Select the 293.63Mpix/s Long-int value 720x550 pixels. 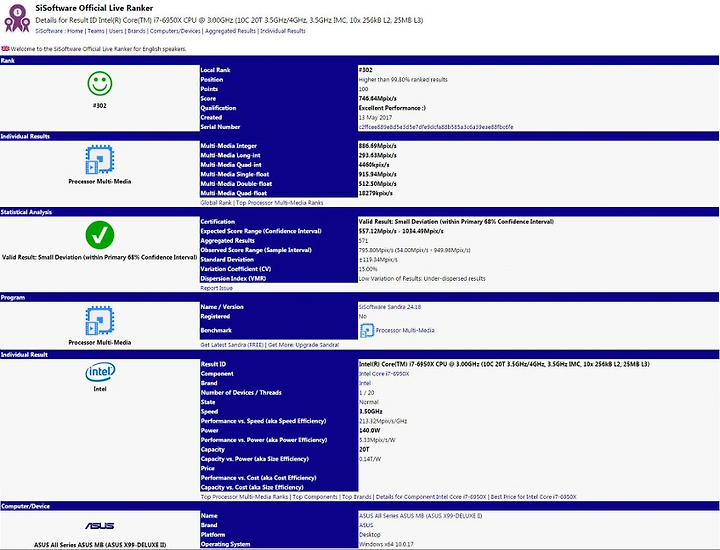click(377, 155)
